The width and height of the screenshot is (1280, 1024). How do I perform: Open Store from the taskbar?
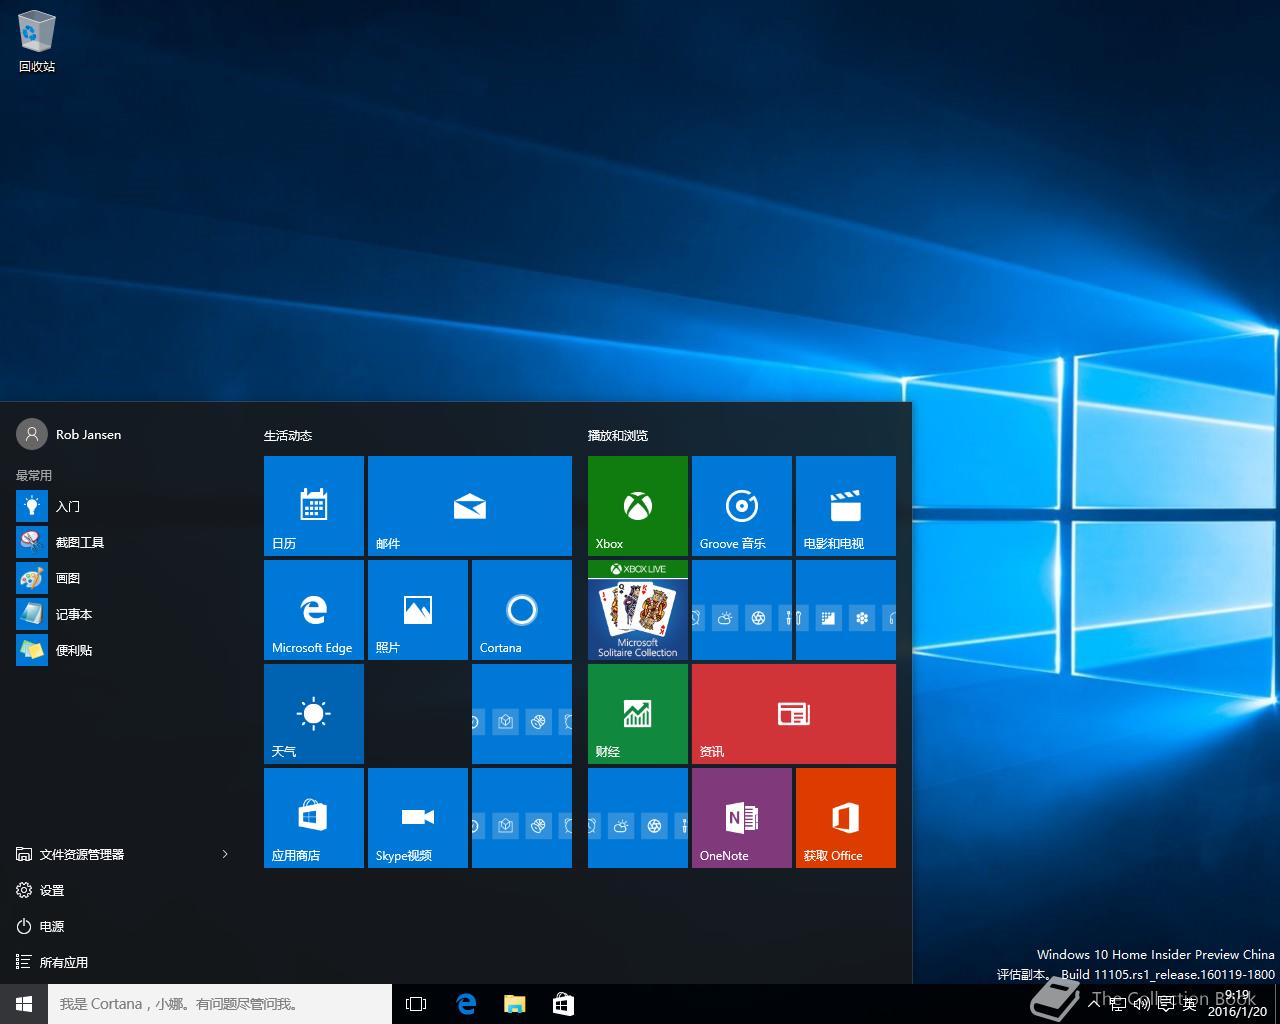point(563,1004)
